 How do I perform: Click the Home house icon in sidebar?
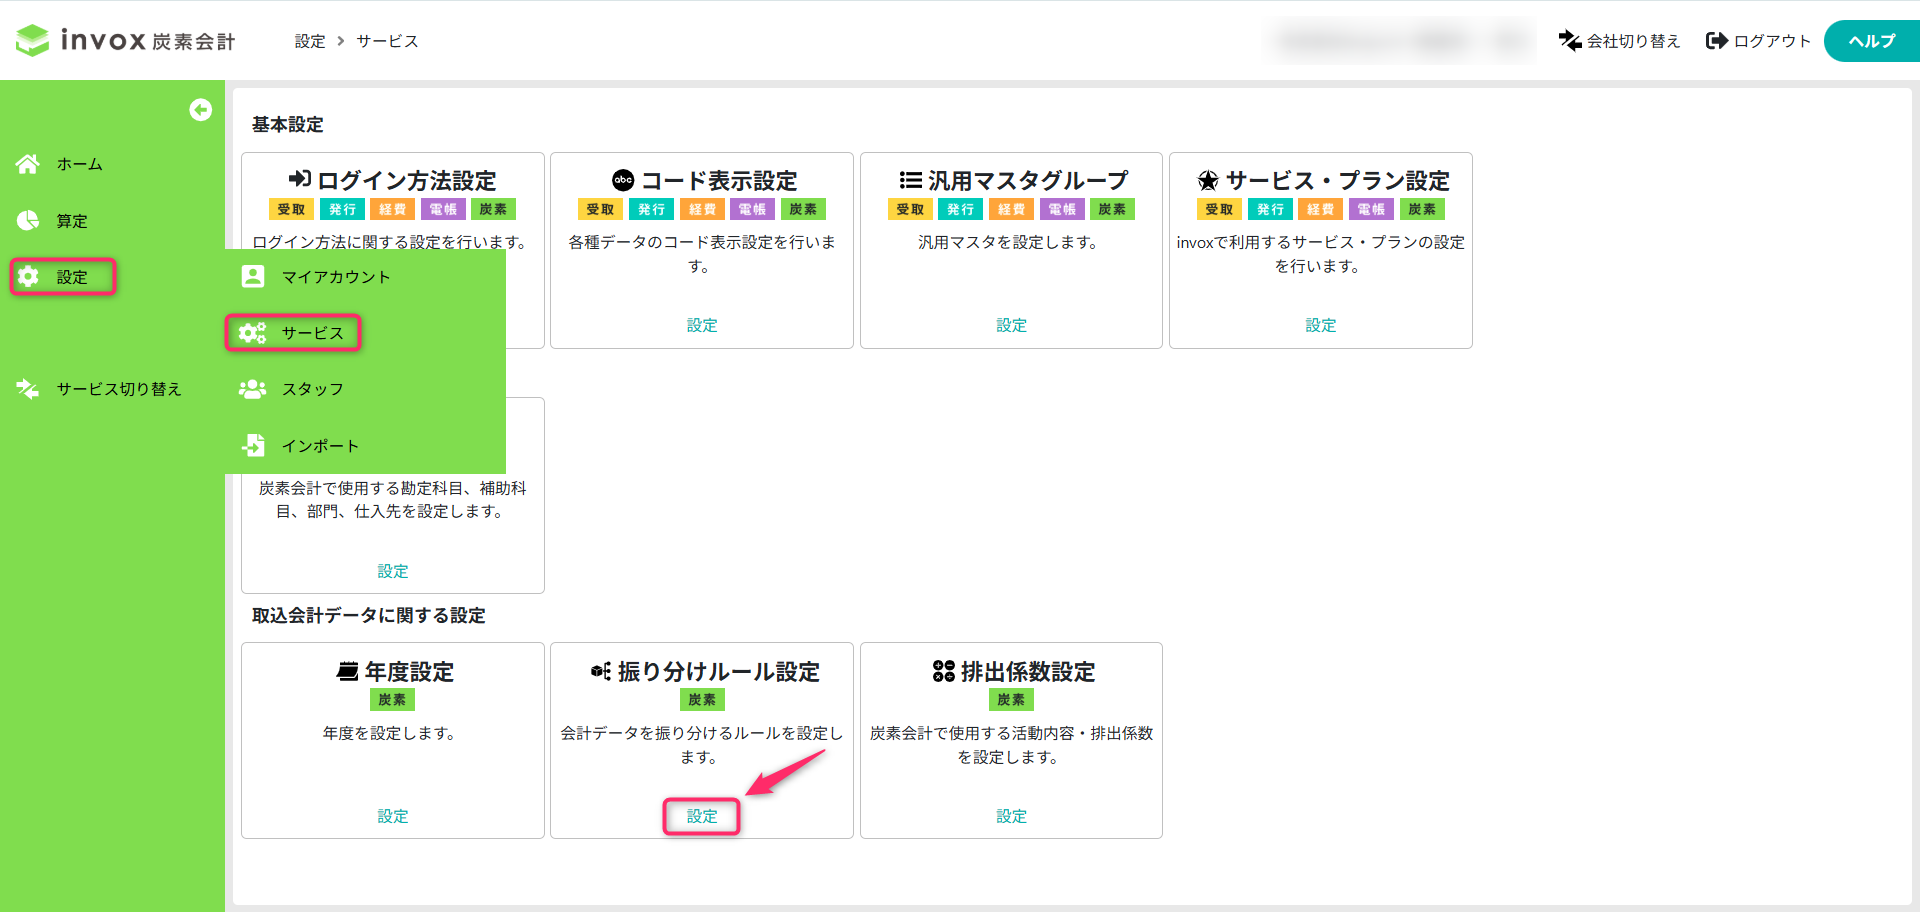[x=28, y=164]
